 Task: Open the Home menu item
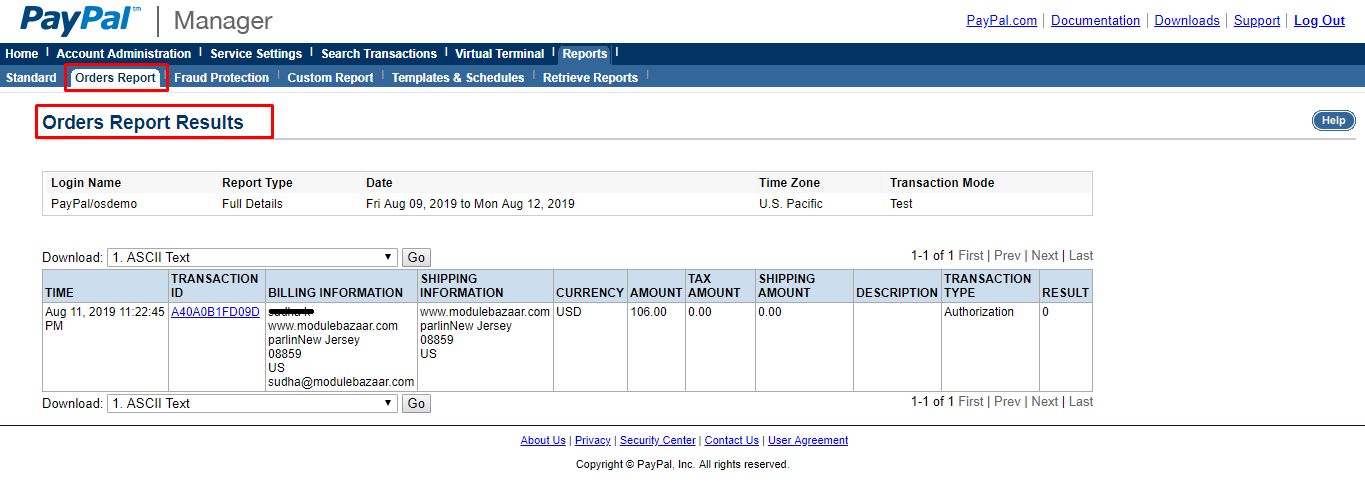tap(22, 54)
